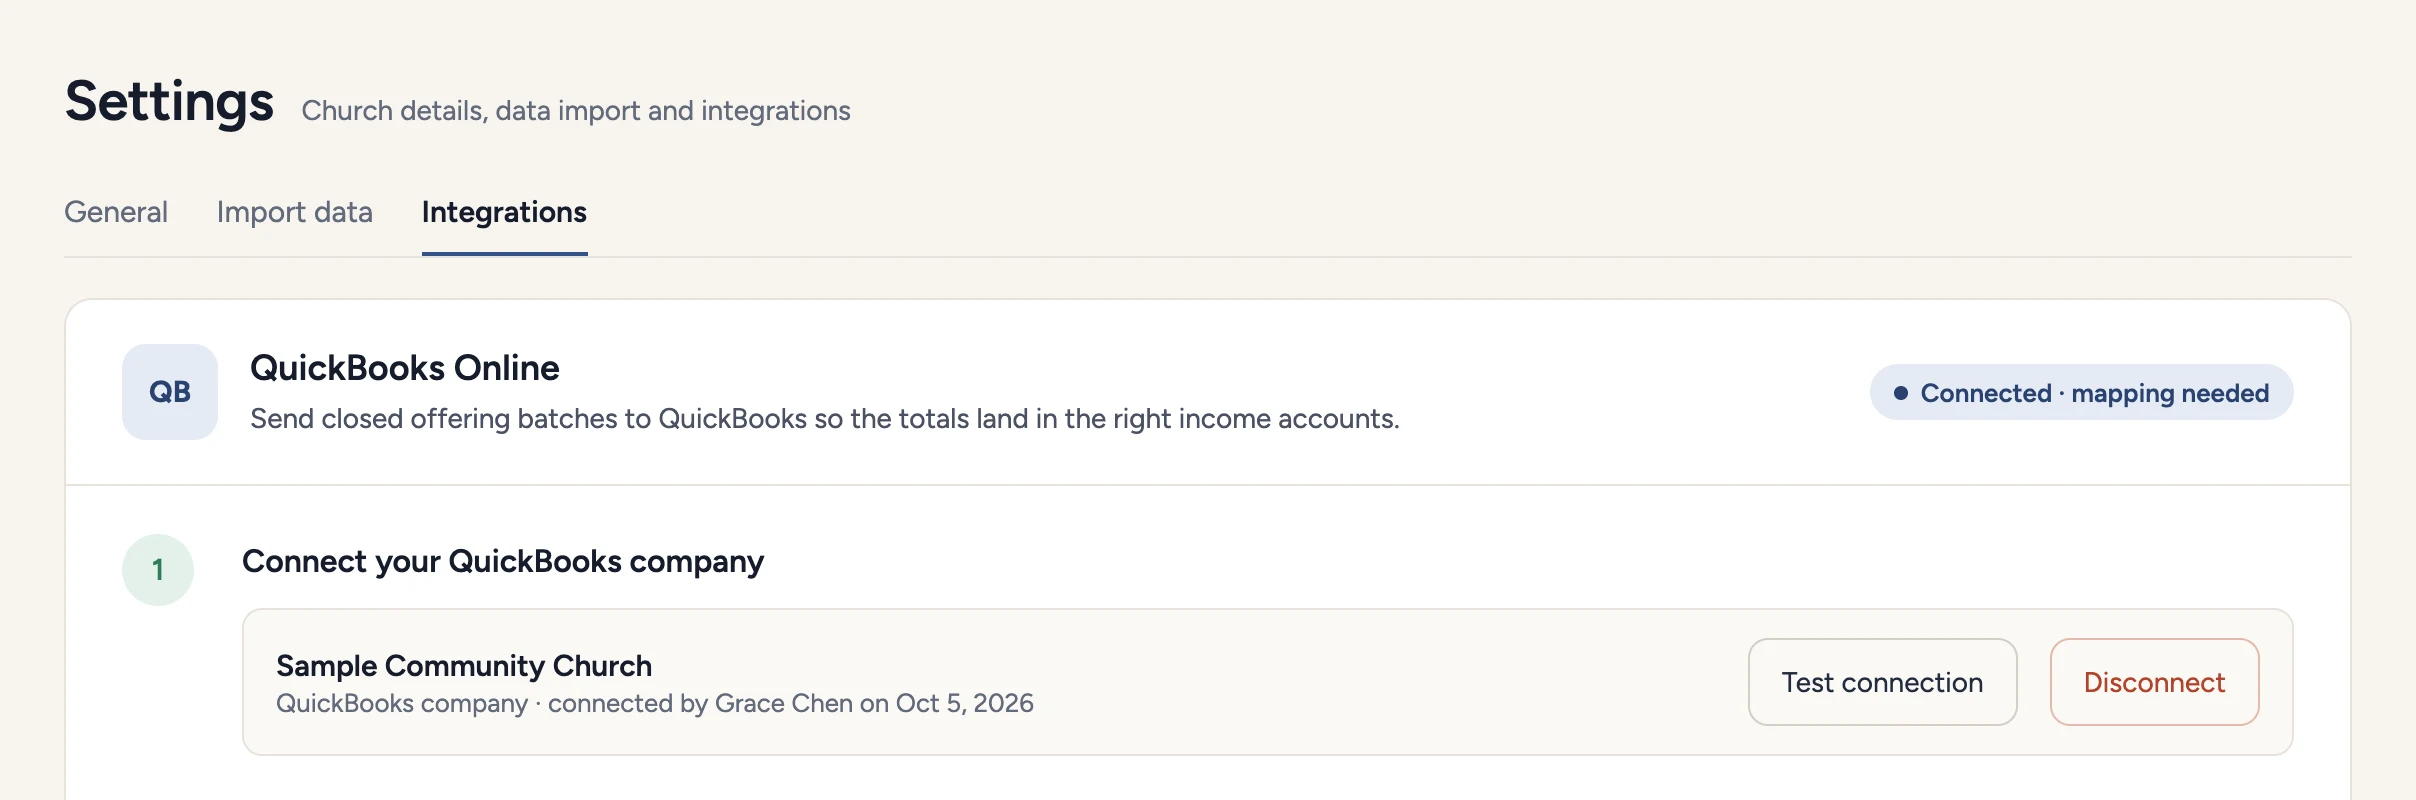Screen dimensions: 2416x800
Task: Test the QuickBooks connection
Action: [x=1882, y=682]
